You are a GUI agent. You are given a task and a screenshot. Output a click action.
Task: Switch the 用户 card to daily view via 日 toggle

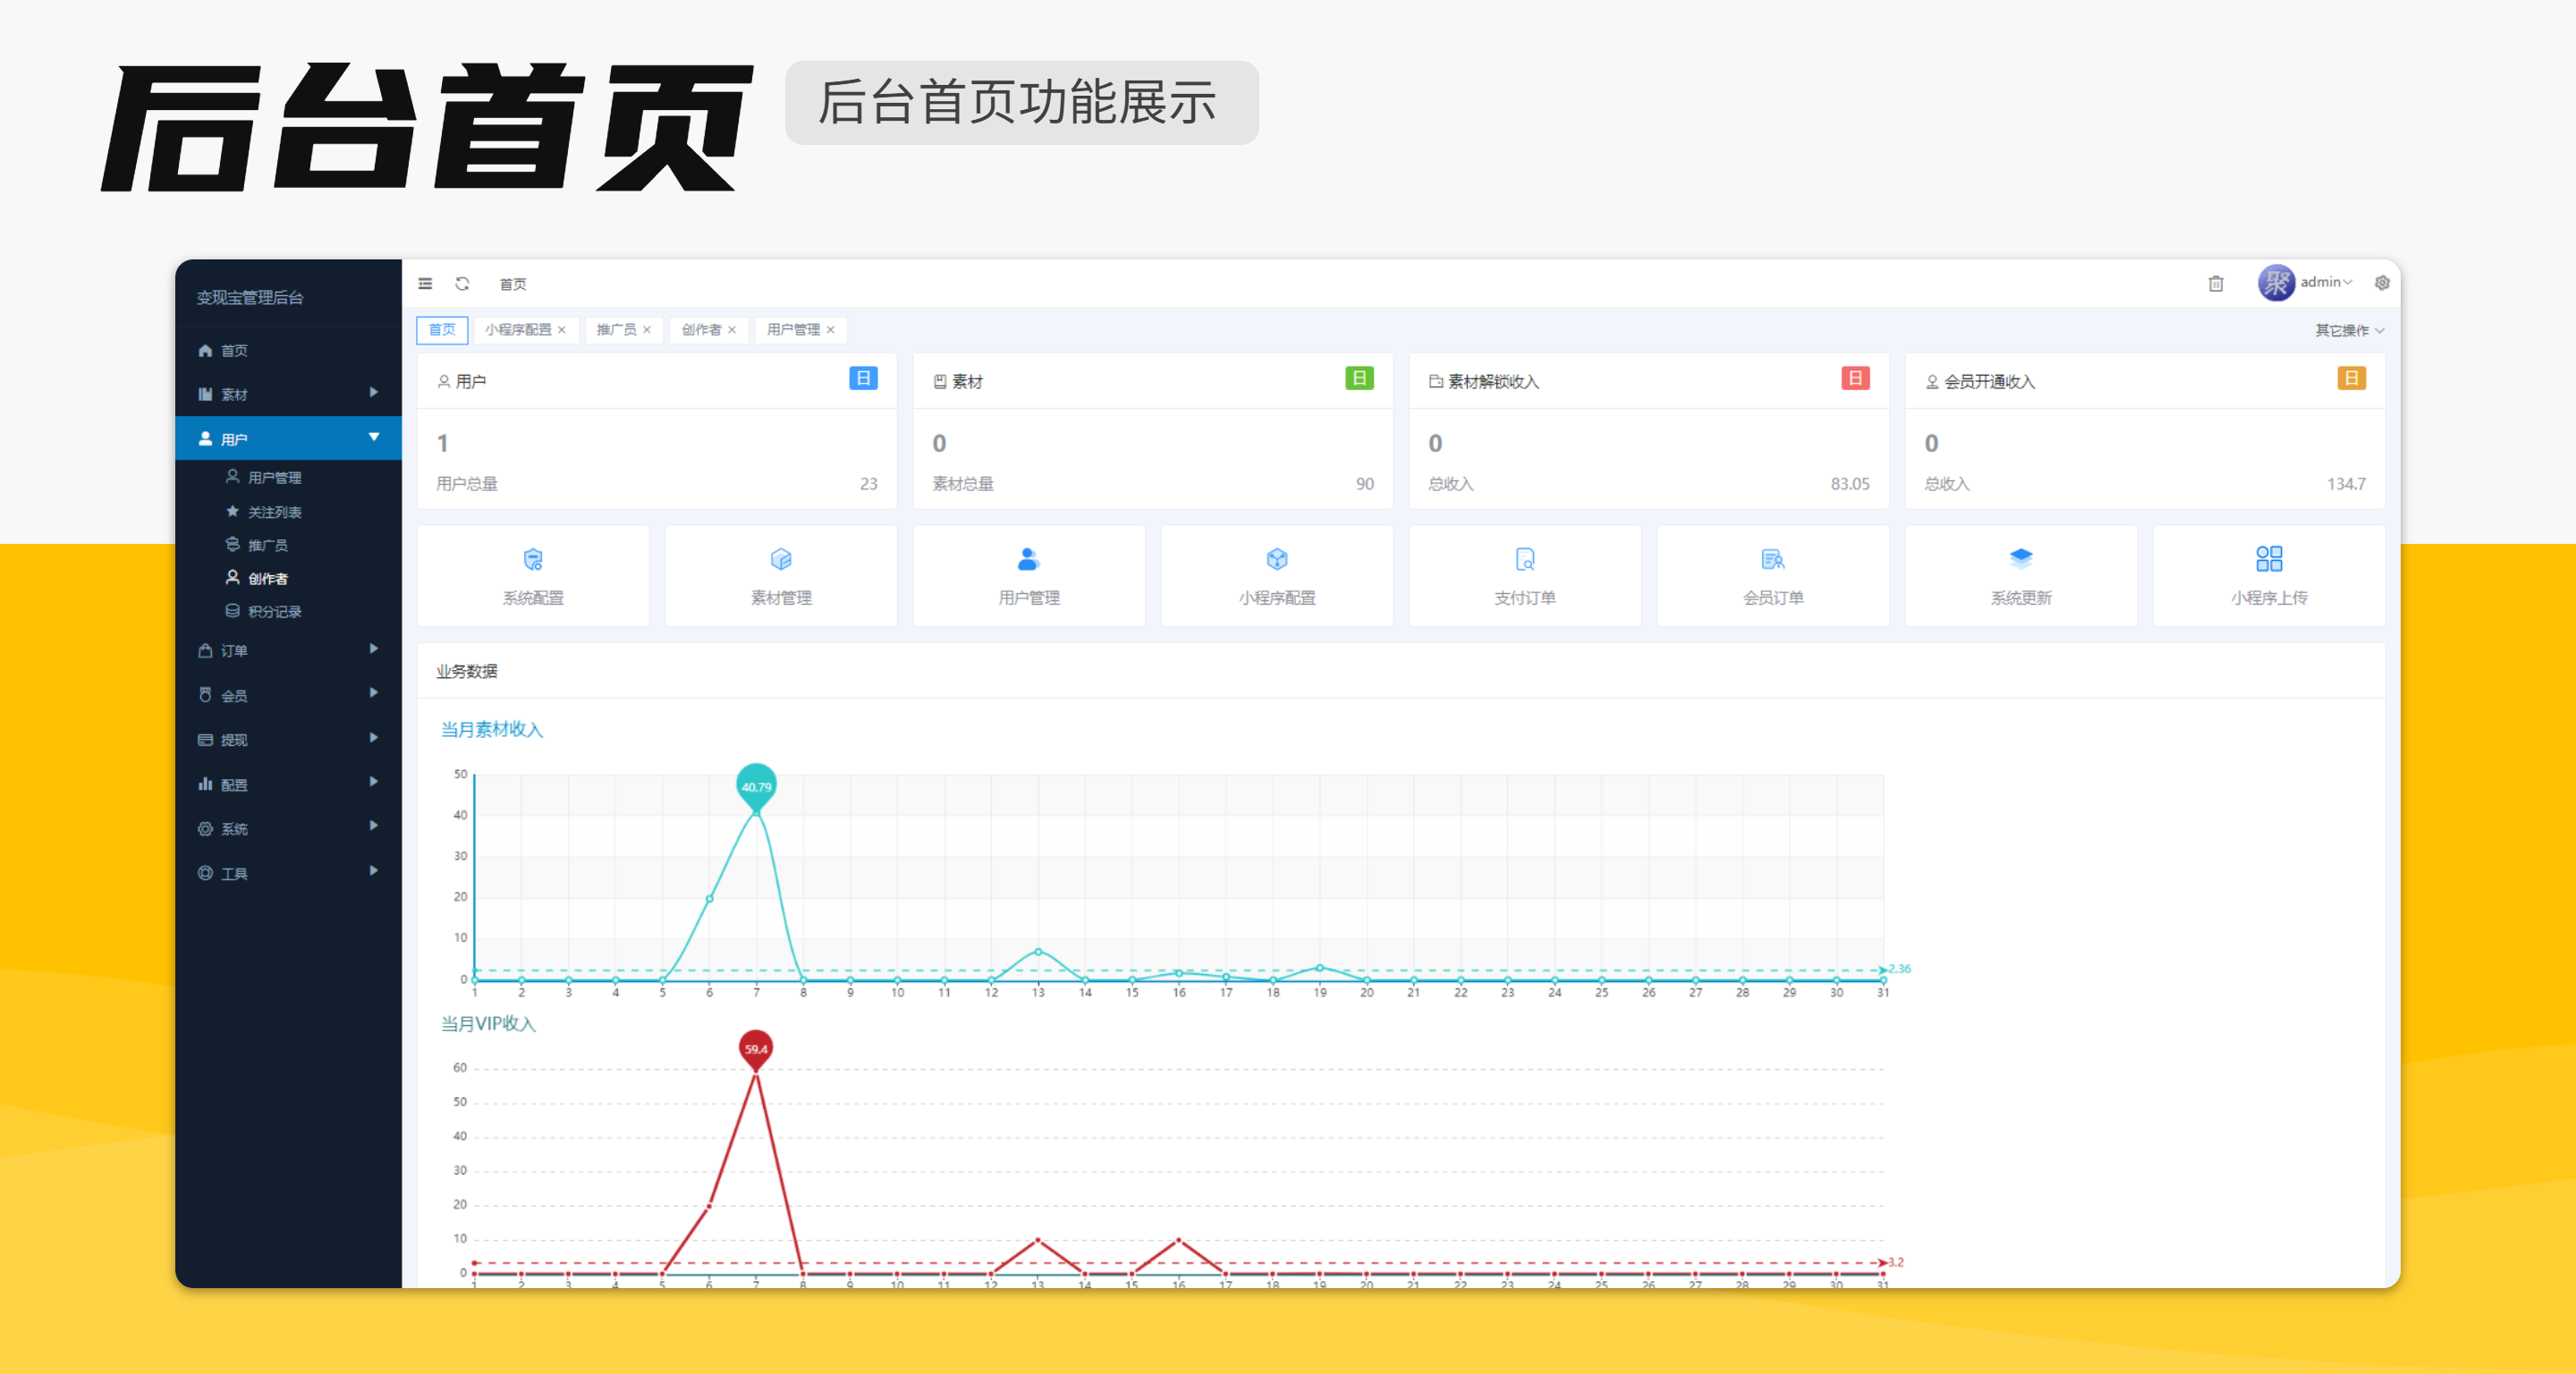[x=864, y=379]
